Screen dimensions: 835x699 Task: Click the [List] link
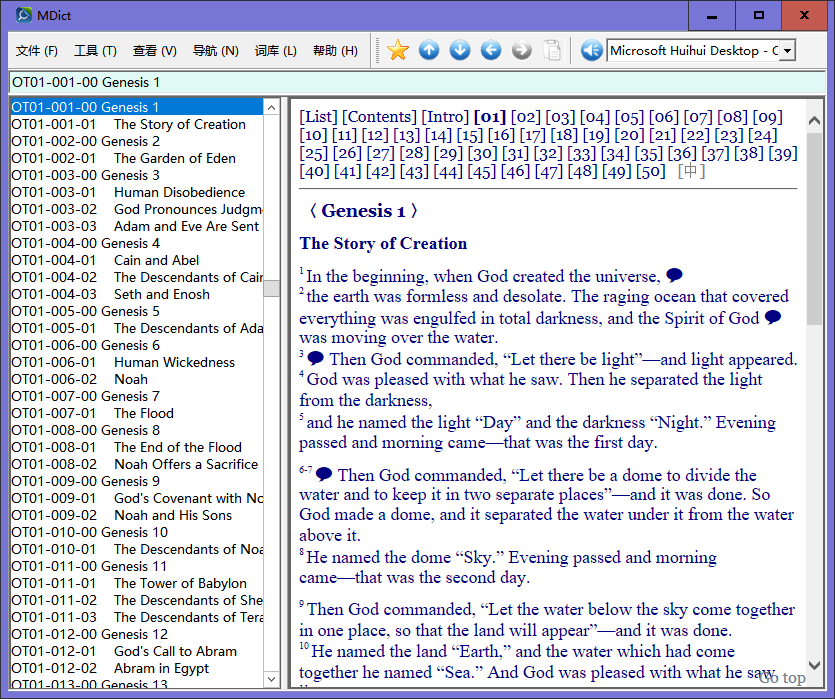(318, 117)
